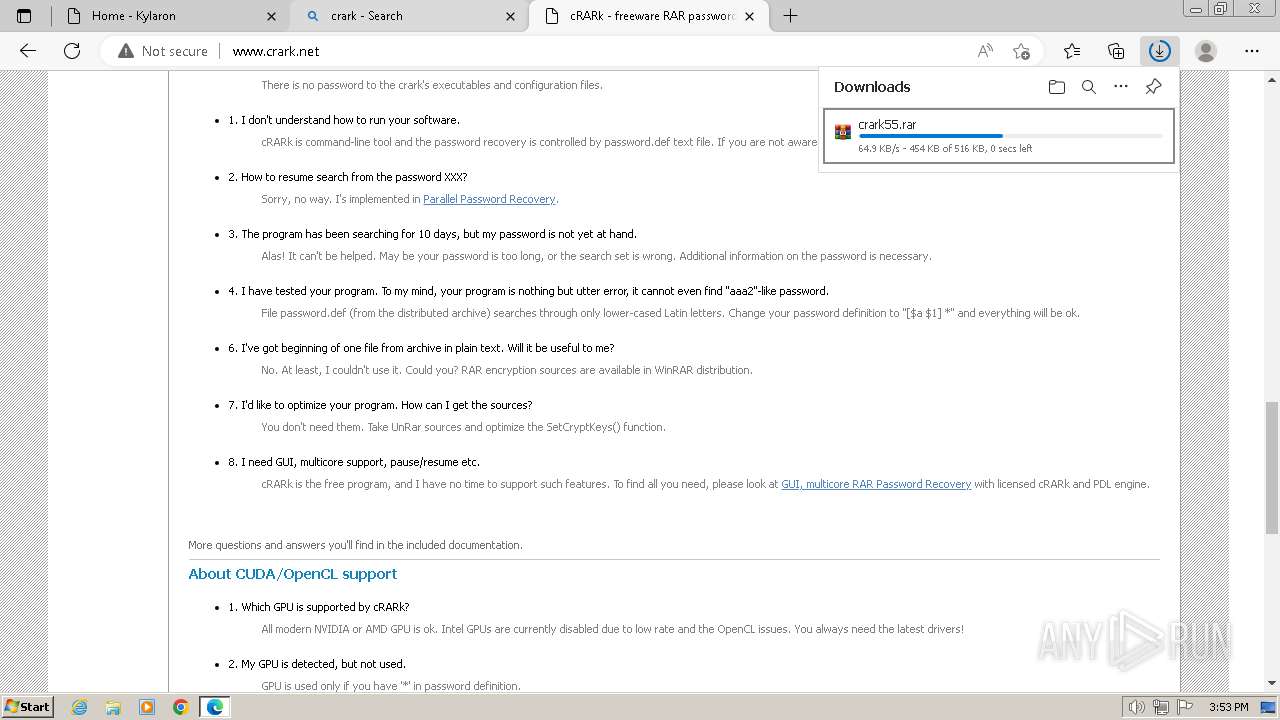Search downloads with magnifier icon
1280x720 pixels.
point(1089,87)
